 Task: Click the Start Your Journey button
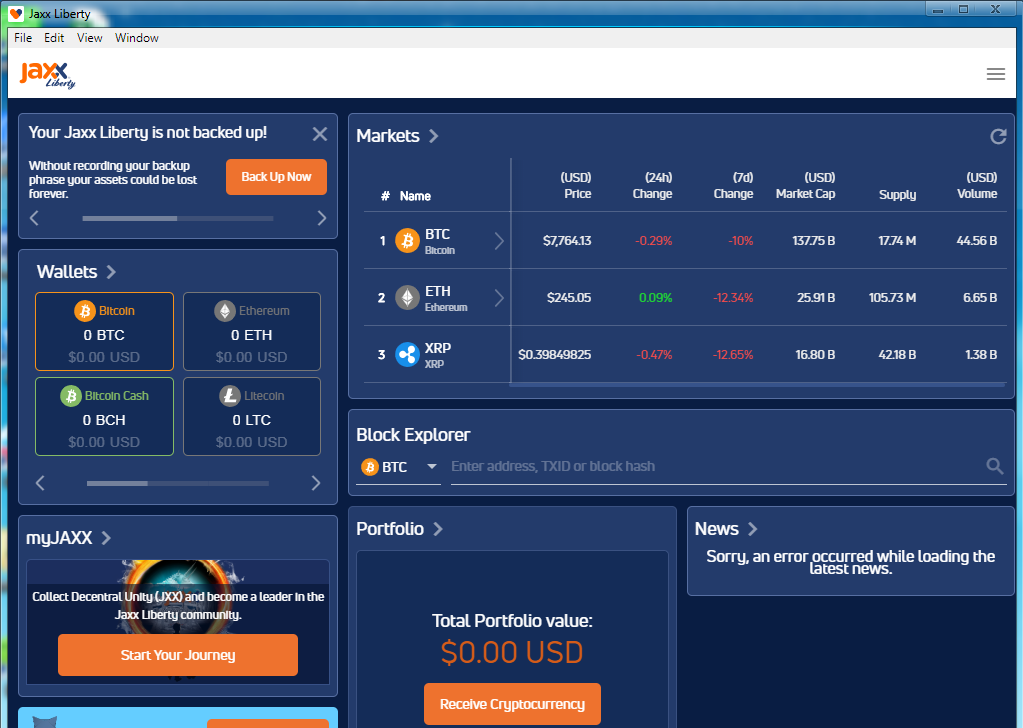[177, 655]
